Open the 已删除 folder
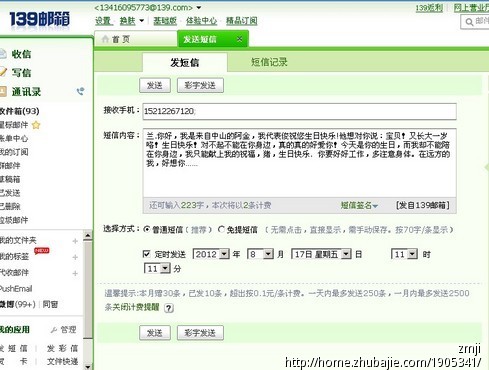The height and width of the screenshot is (370, 489). pos(10,207)
